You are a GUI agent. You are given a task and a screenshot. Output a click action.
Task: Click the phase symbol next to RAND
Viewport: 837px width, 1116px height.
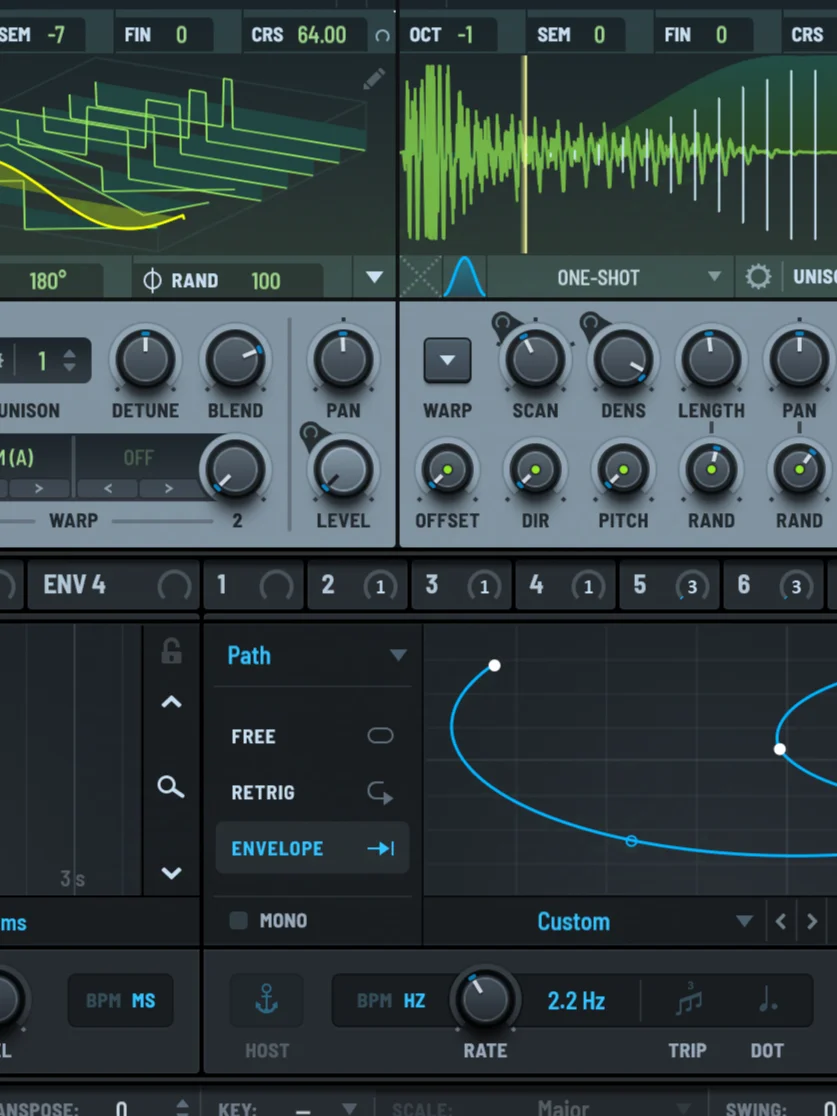(152, 280)
